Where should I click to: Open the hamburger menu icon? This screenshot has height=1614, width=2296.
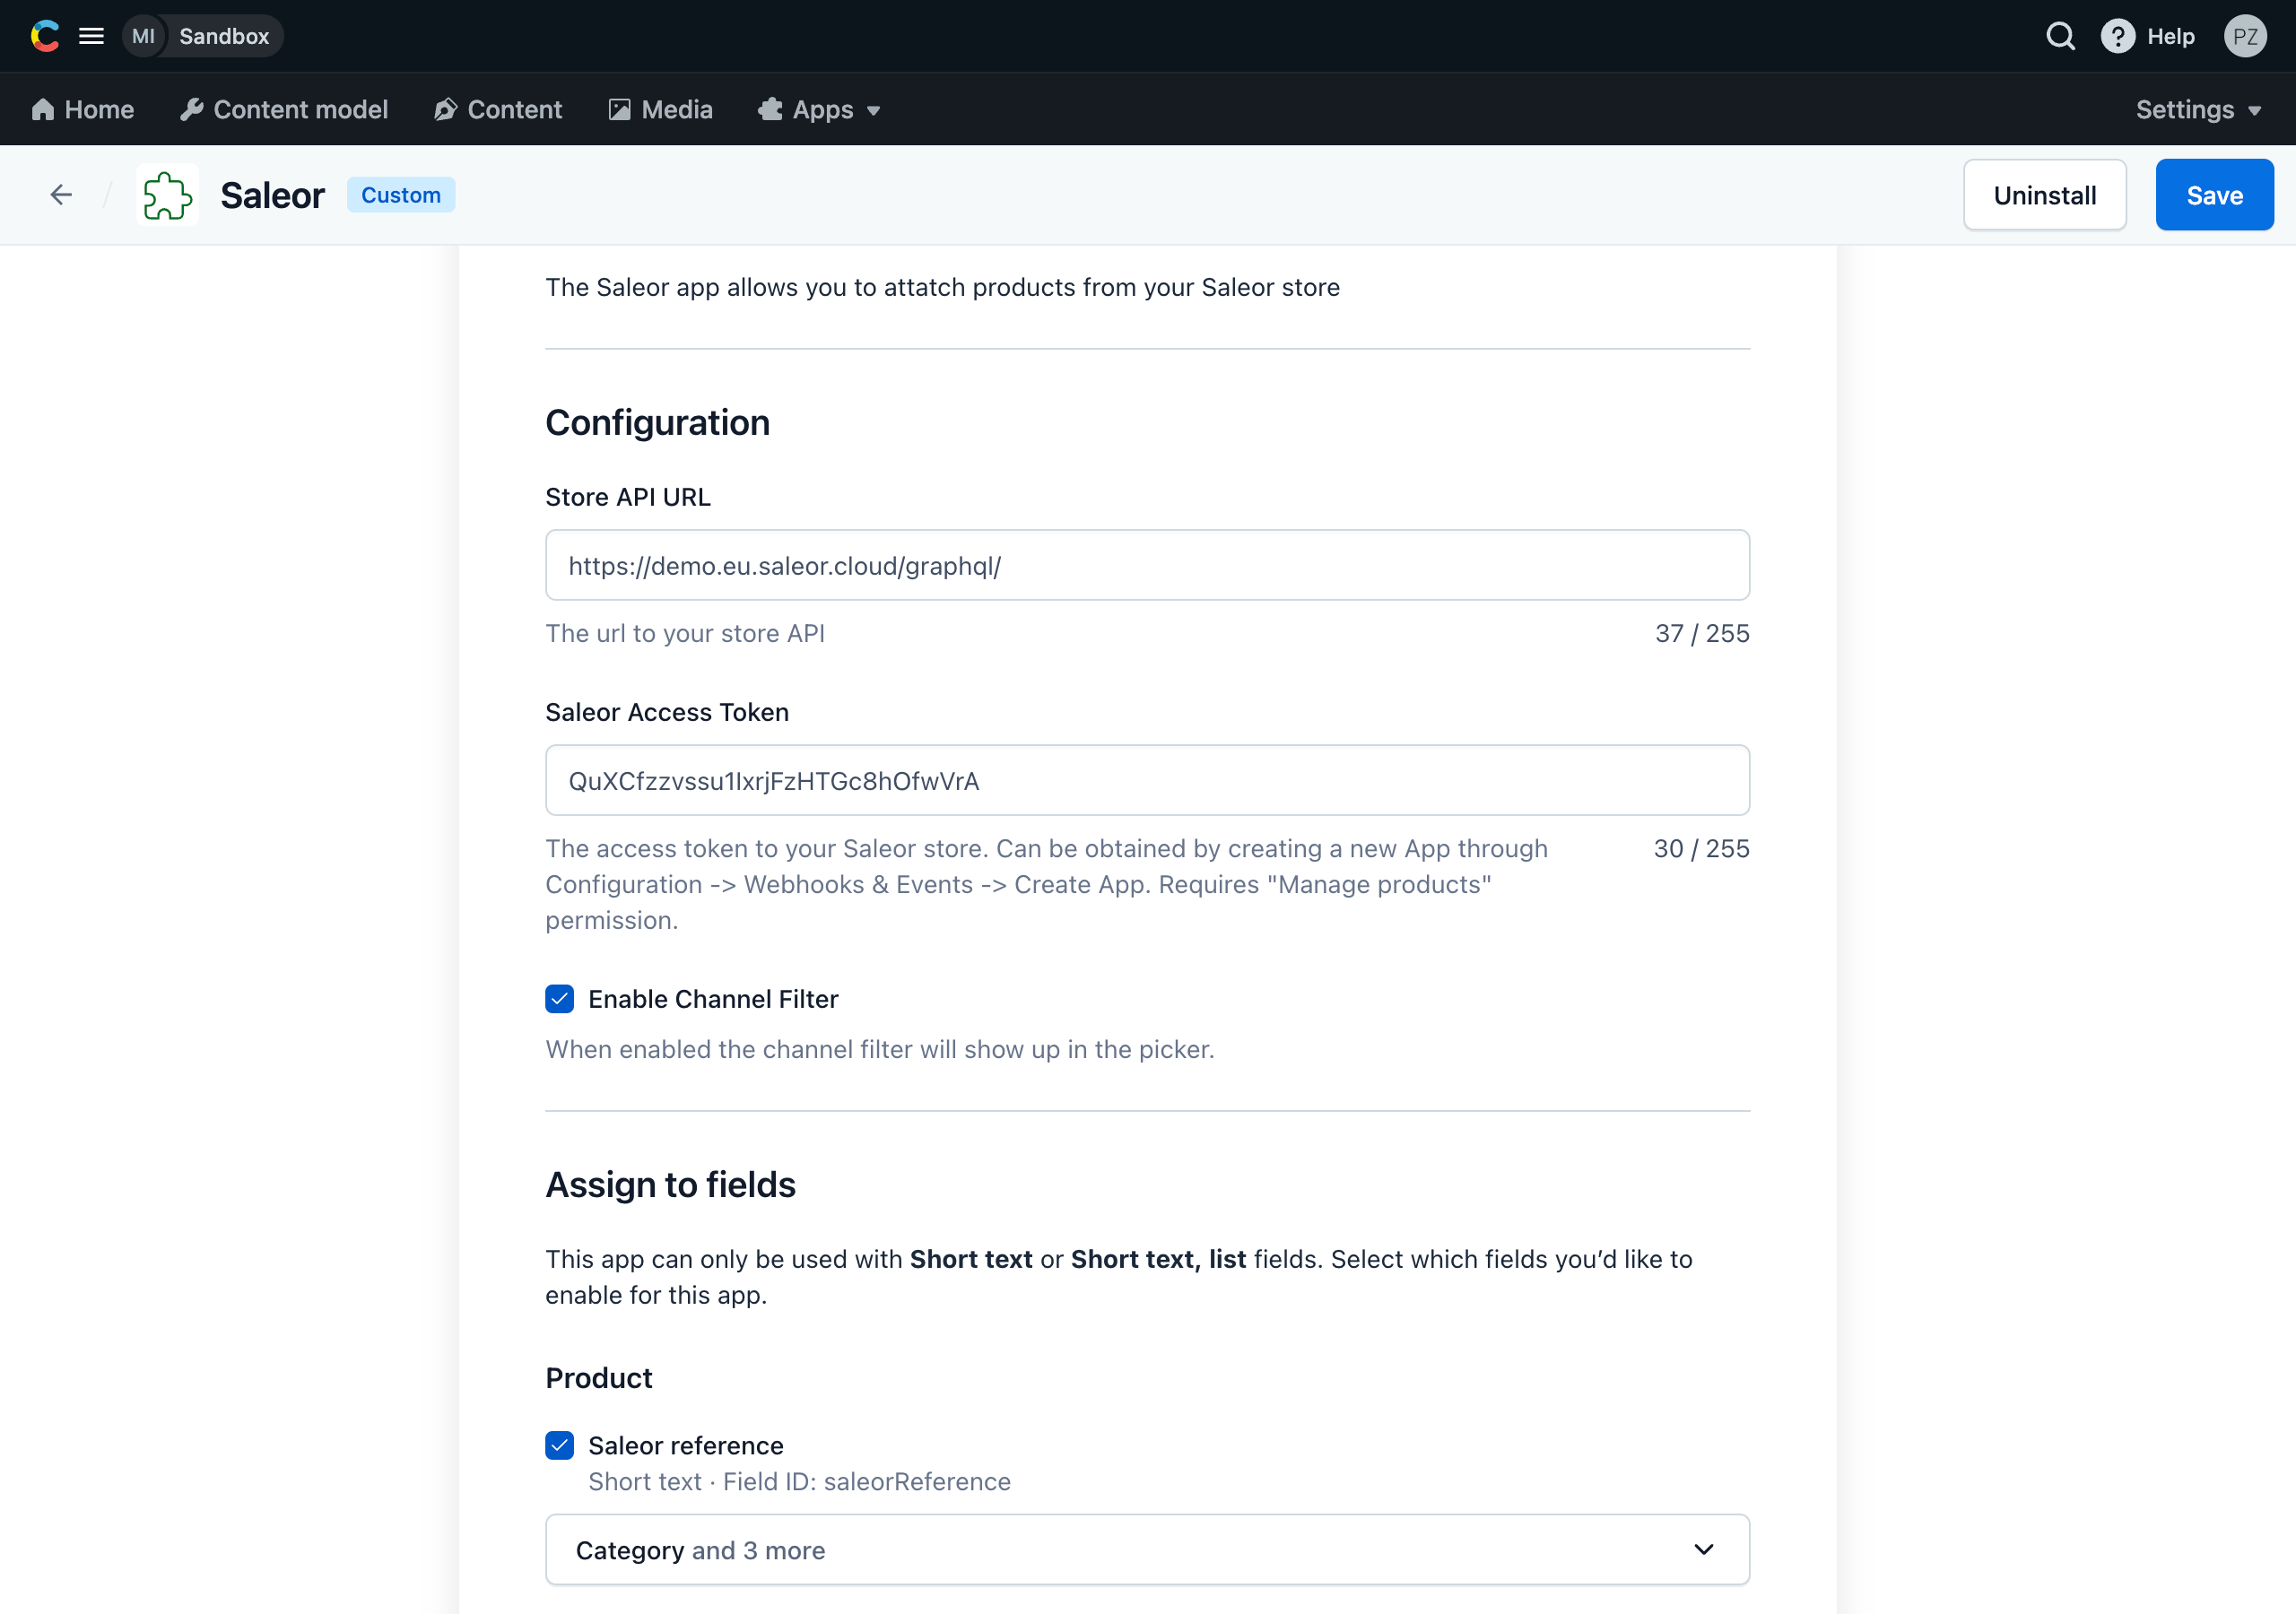coord(91,36)
